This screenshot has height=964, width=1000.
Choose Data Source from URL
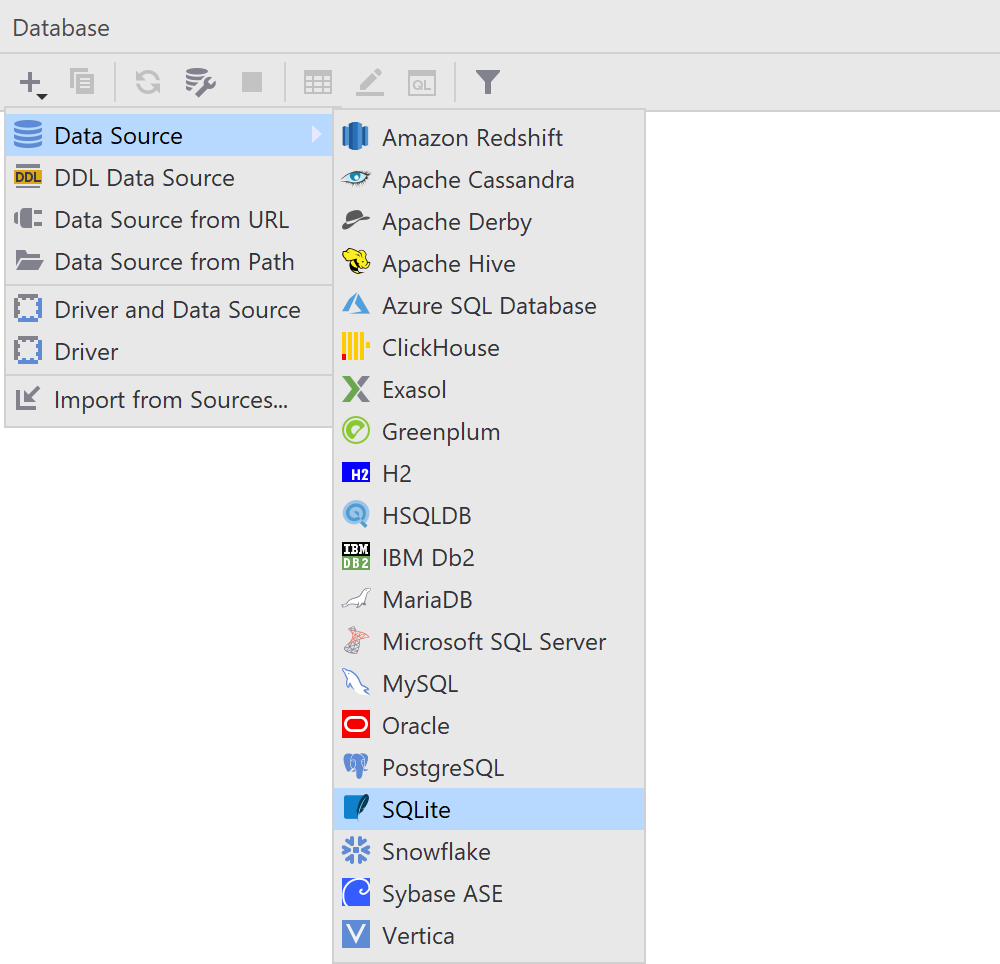pyautogui.click(x=169, y=219)
